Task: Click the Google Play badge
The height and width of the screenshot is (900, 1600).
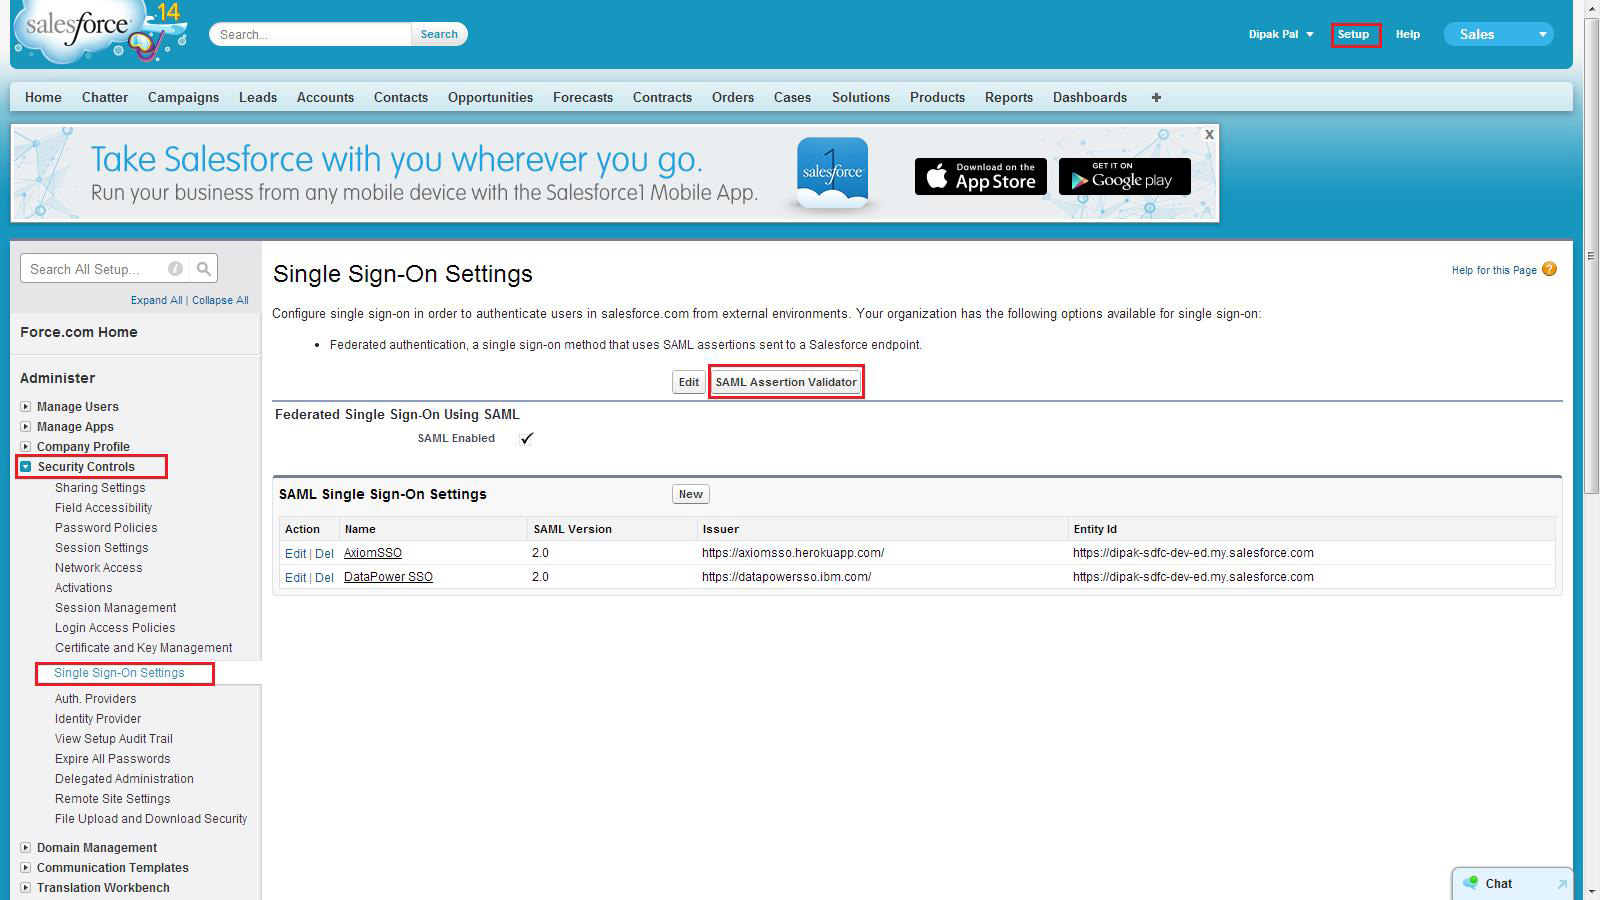Action: point(1124,176)
